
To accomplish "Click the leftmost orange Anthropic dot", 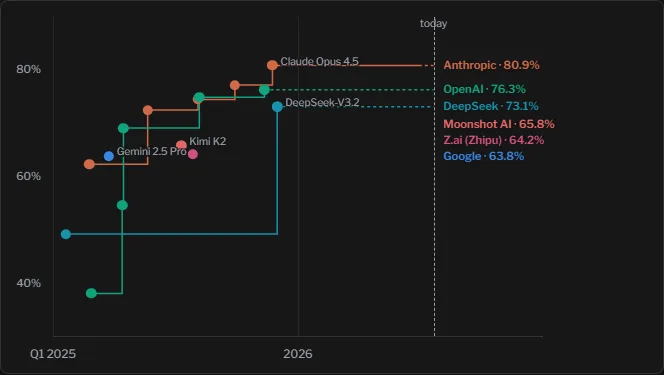I will click(89, 164).
